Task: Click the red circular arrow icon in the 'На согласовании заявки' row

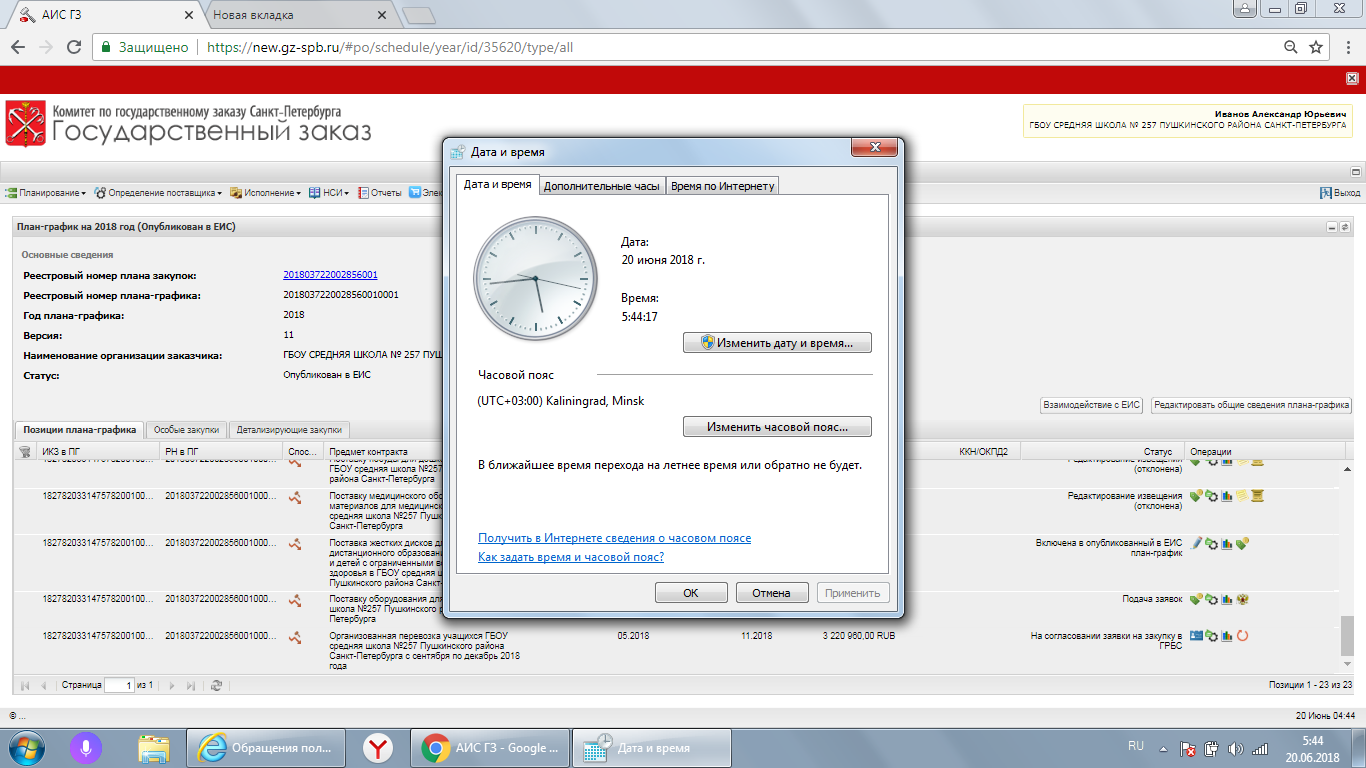Action: pyautogui.click(x=1243, y=635)
